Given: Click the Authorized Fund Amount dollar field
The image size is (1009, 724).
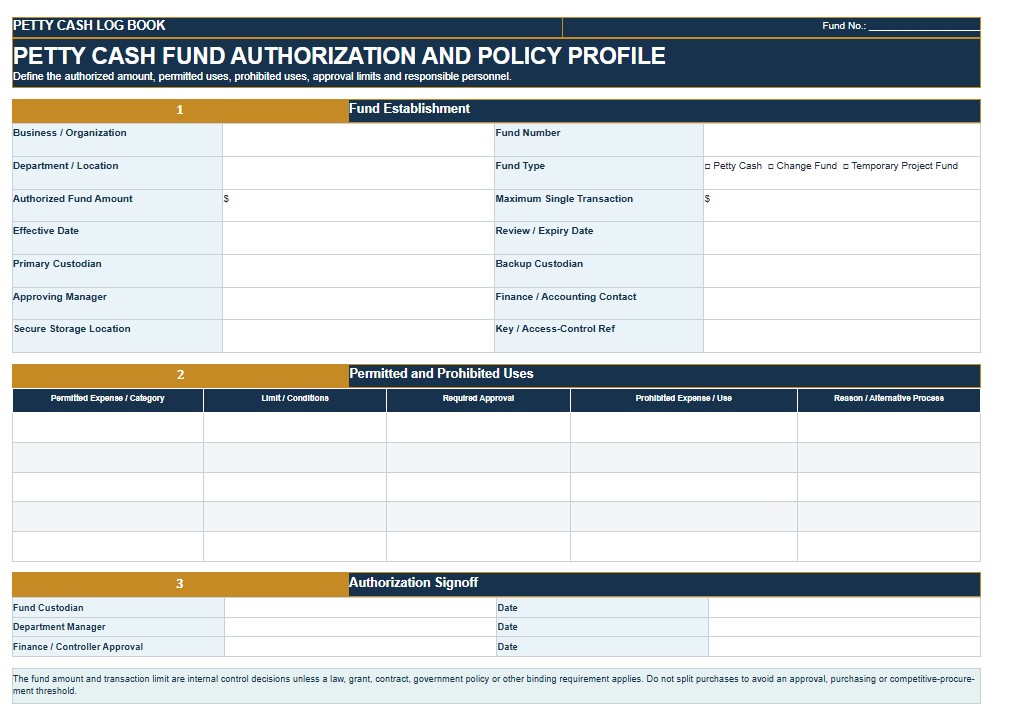Looking at the screenshot, I should 358,206.
